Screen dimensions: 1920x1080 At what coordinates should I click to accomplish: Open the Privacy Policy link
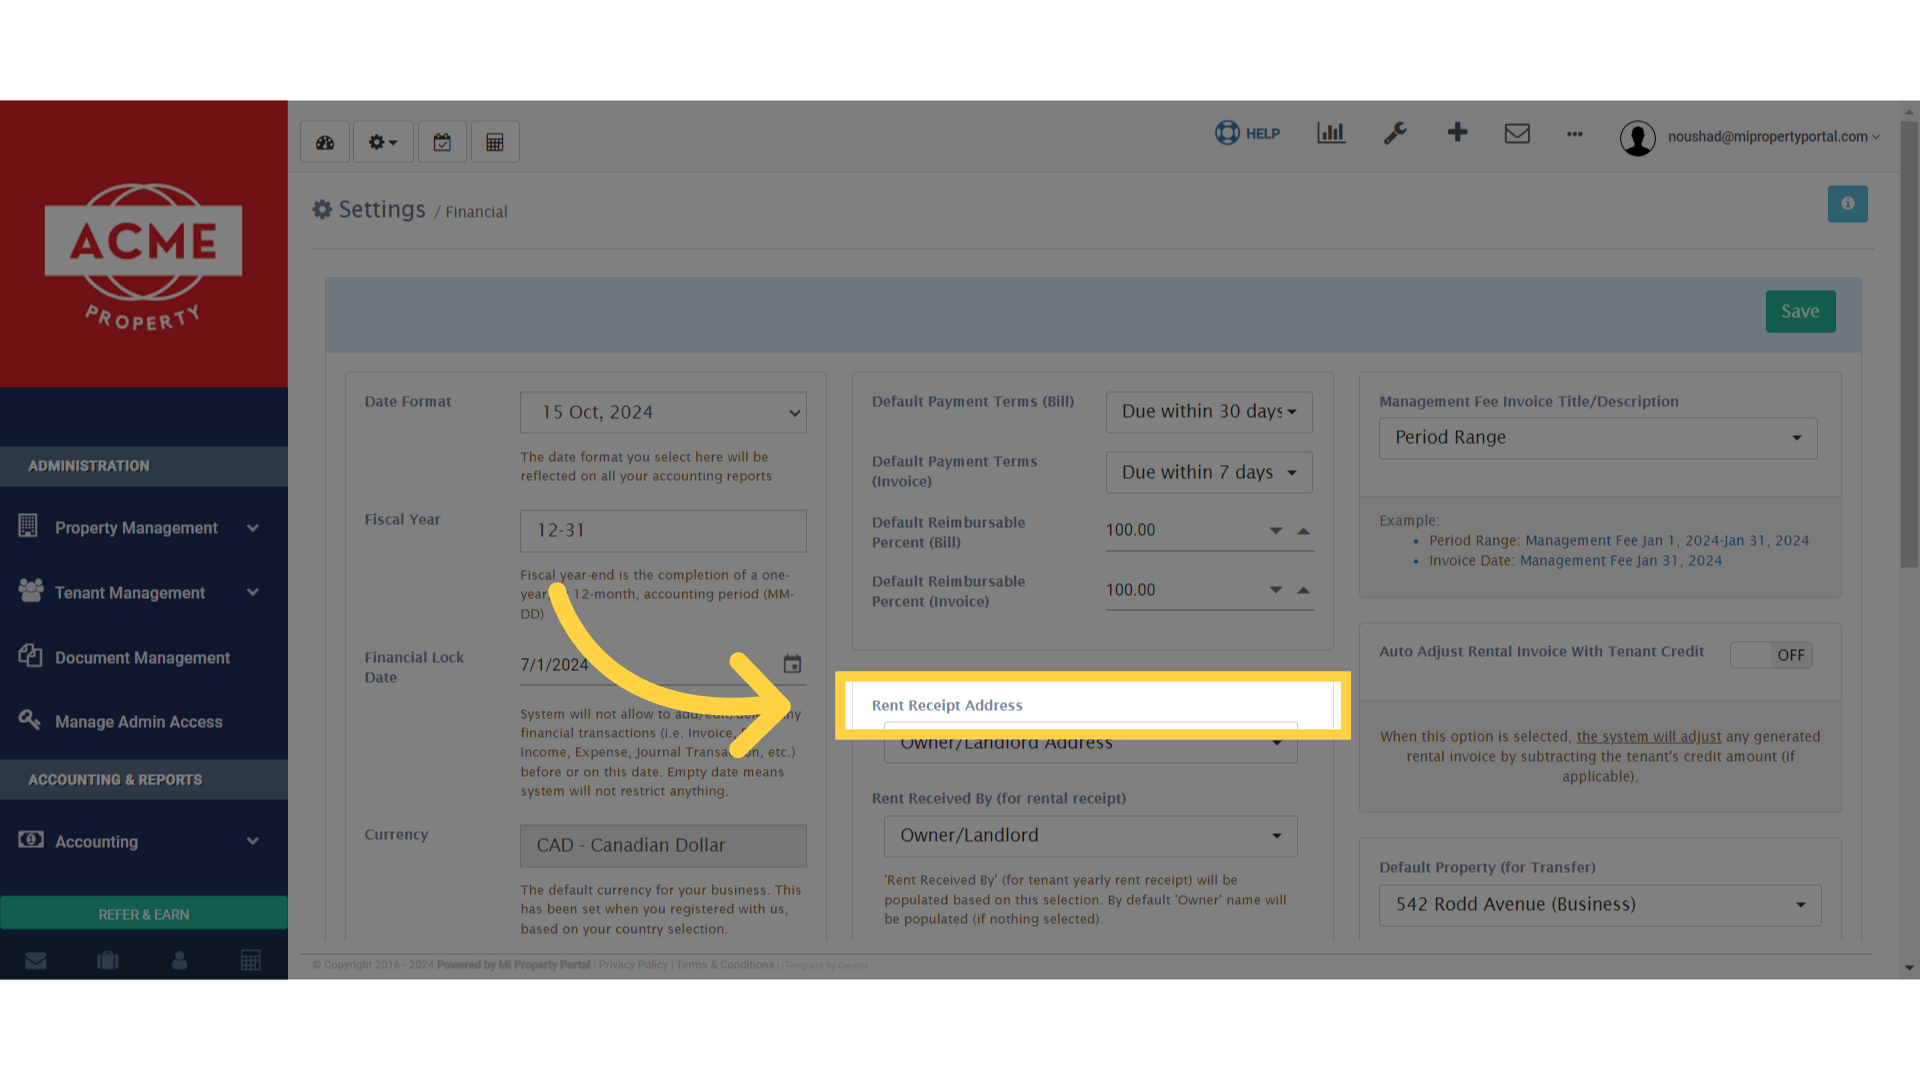pos(632,964)
